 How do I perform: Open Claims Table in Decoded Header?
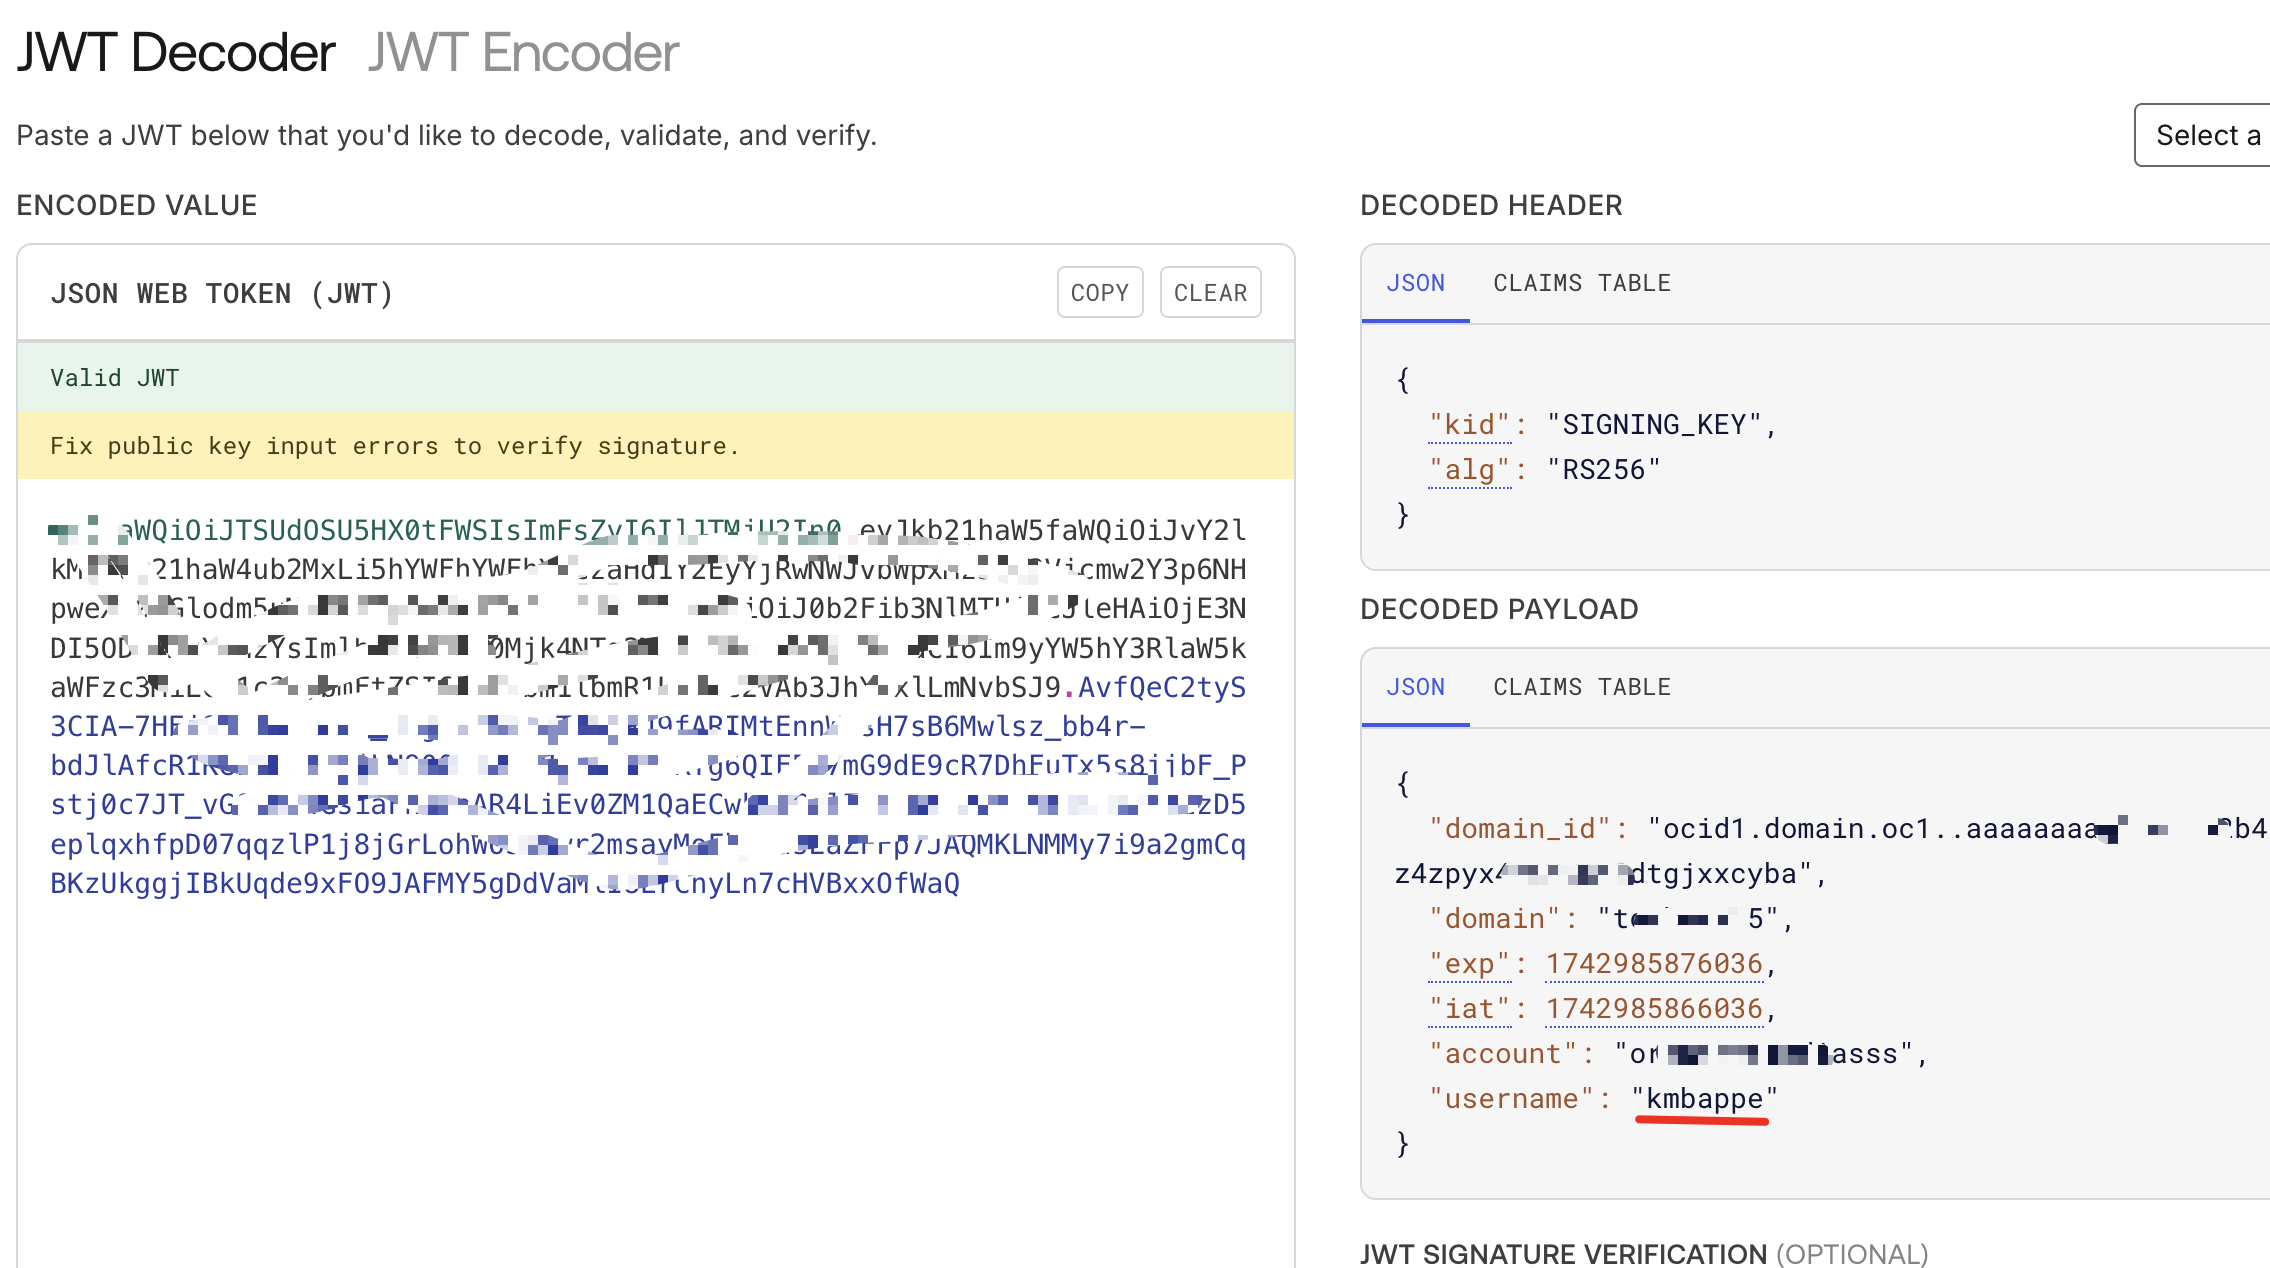click(x=1581, y=283)
